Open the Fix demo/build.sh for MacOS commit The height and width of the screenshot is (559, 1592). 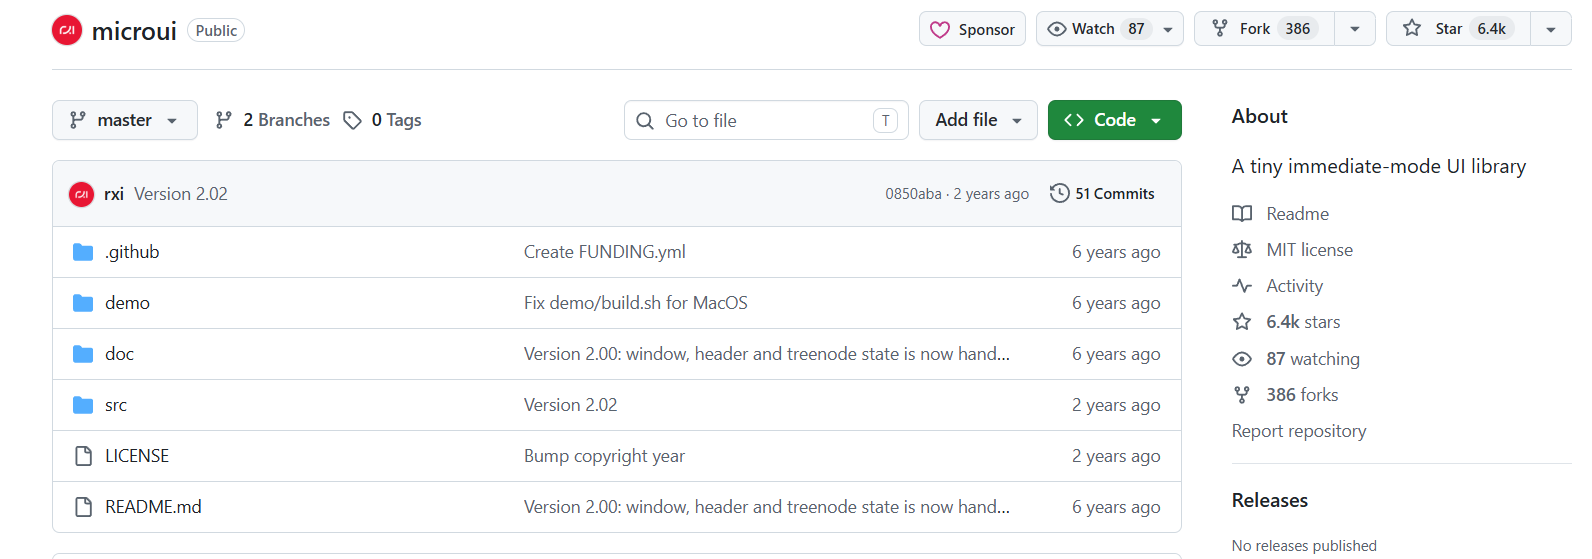click(636, 303)
